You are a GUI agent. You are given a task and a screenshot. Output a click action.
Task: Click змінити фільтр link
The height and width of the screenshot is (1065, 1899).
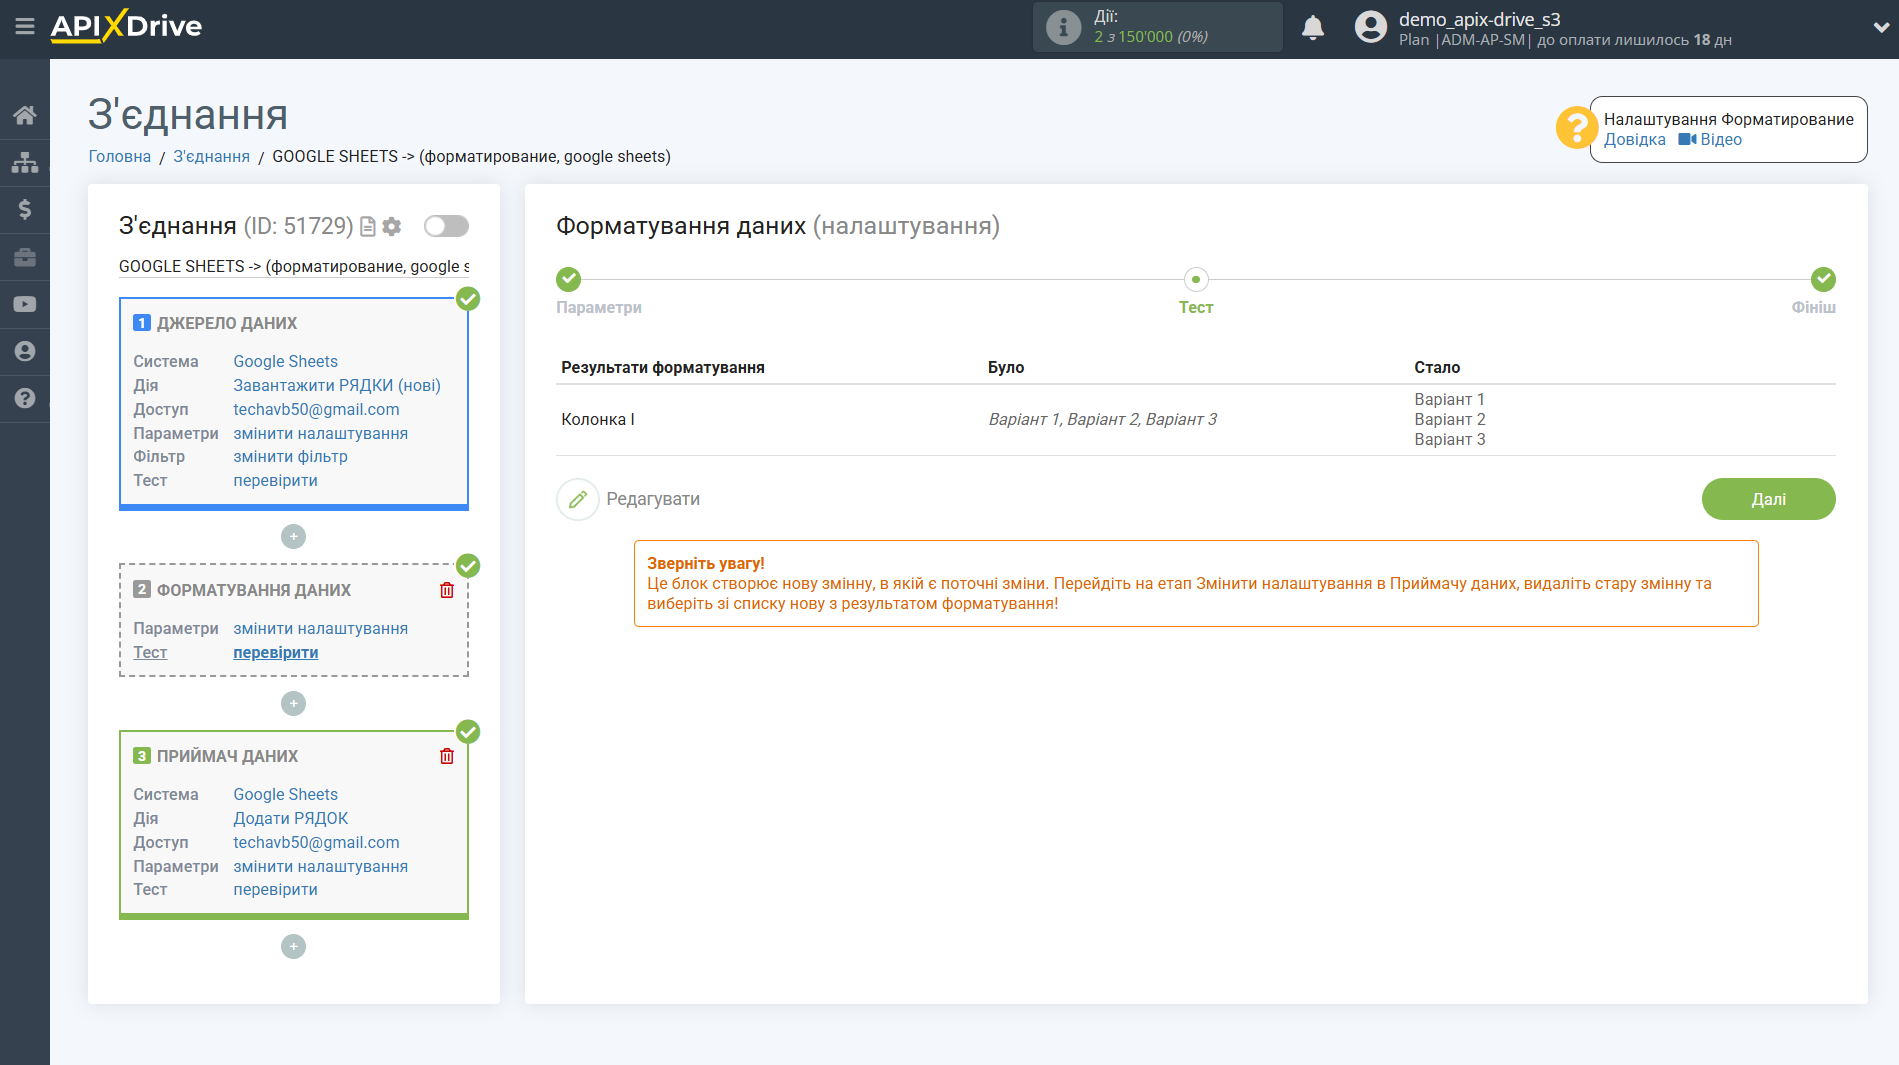(x=290, y=456)
